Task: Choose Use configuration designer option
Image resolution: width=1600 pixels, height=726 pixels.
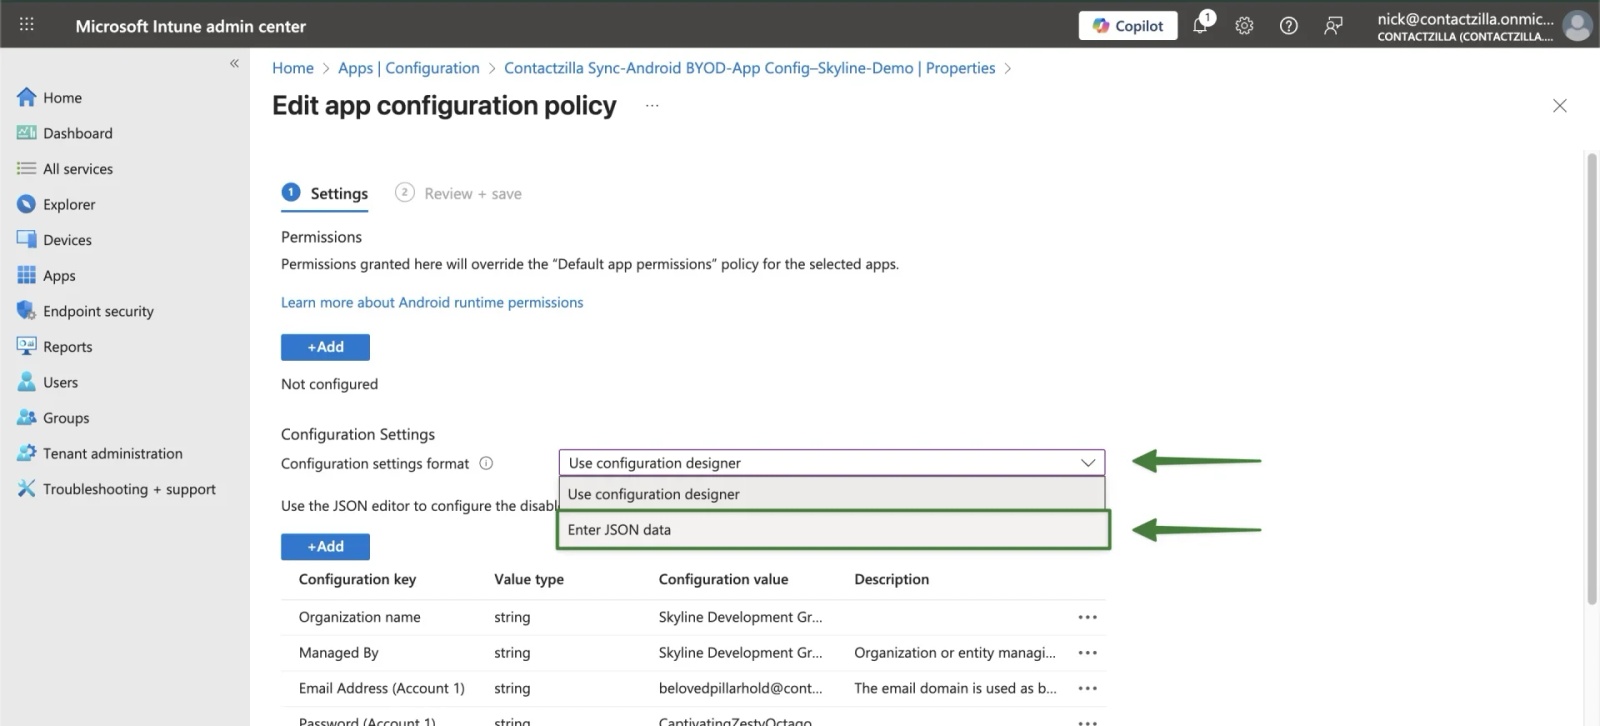Action: click(x=831, y=494)
